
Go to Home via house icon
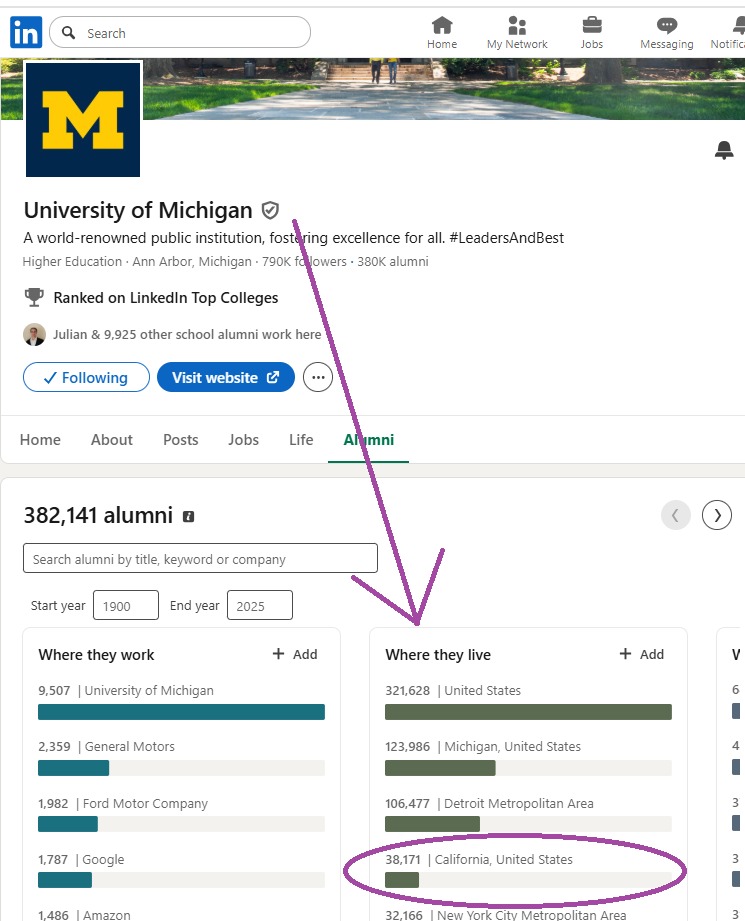[442, 25]
